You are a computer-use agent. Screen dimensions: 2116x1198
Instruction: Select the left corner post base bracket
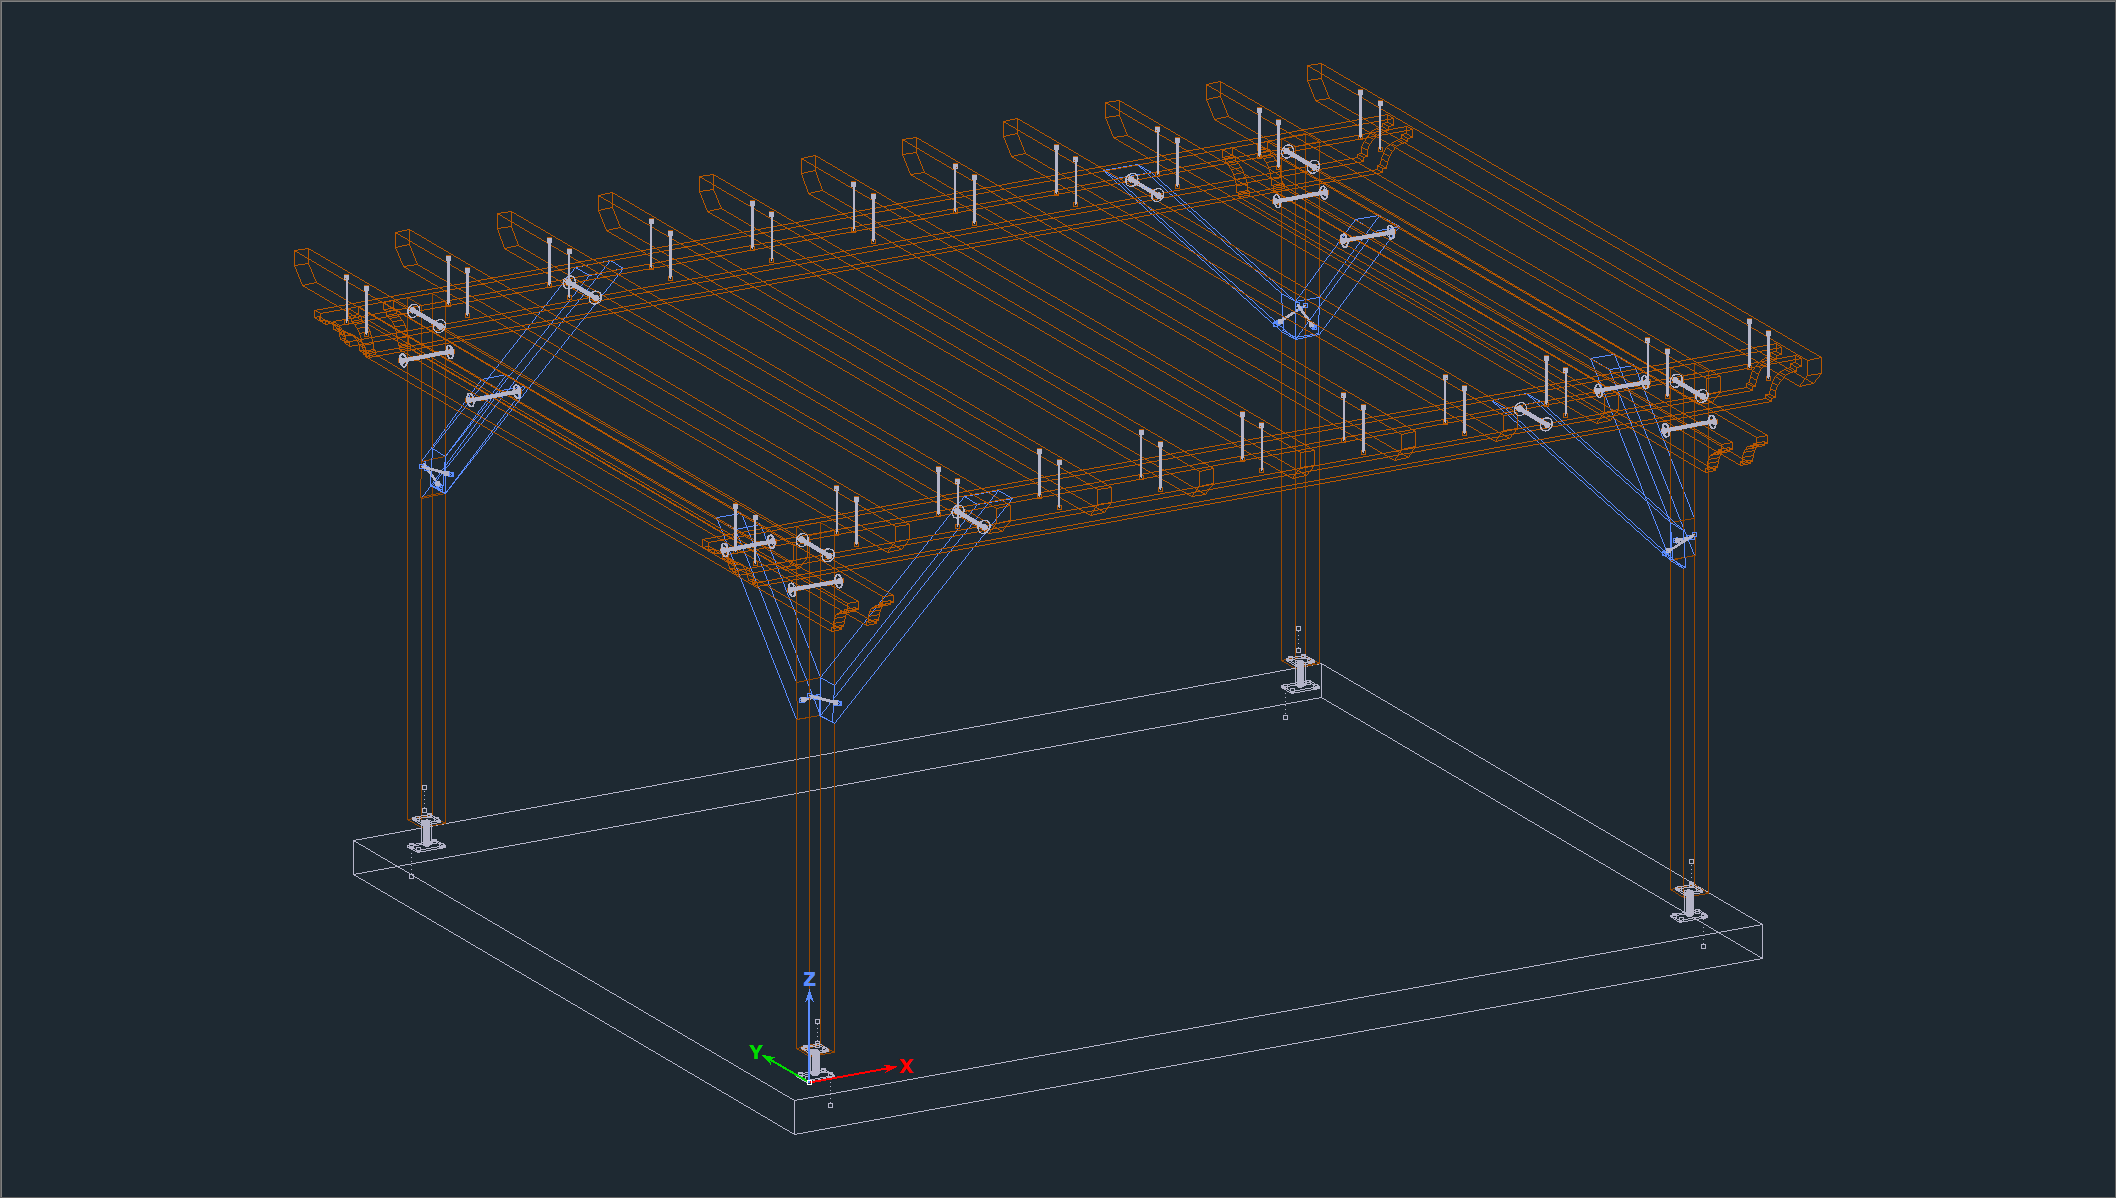point(427,833)
